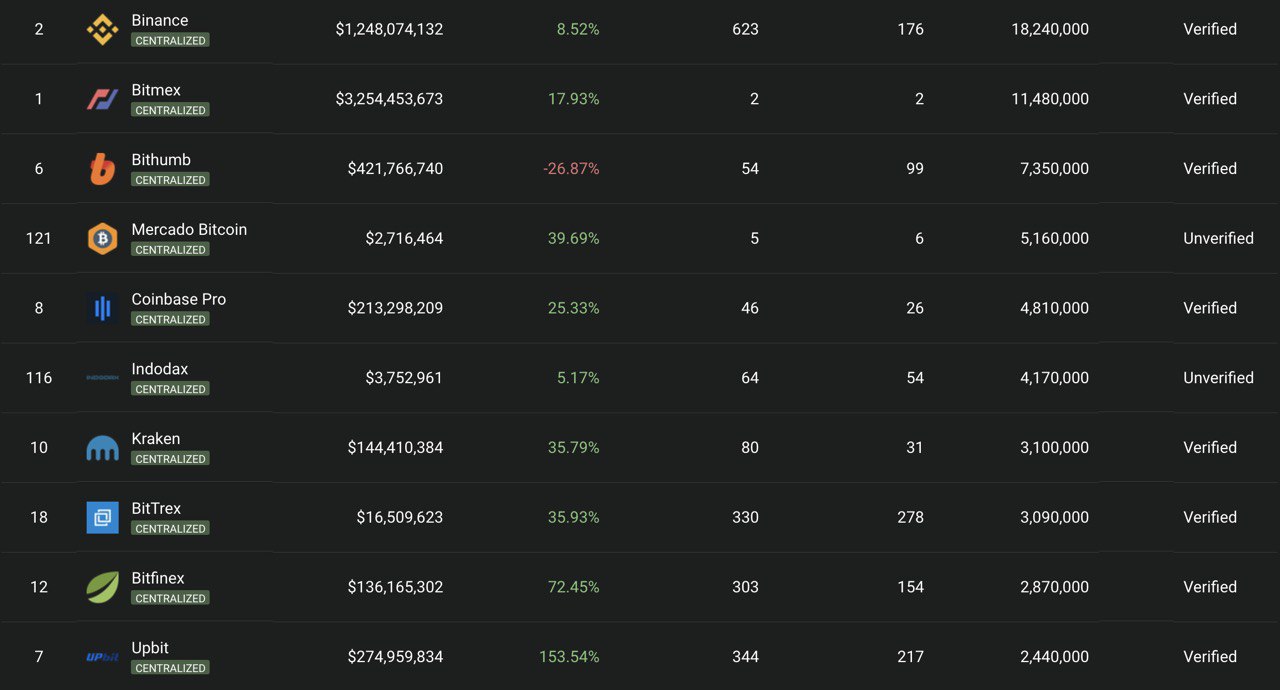Viewport: 1280px width, 690px height.
Task: Select BitTrex volume $16,509,623
Action: (x=400, y=517)
